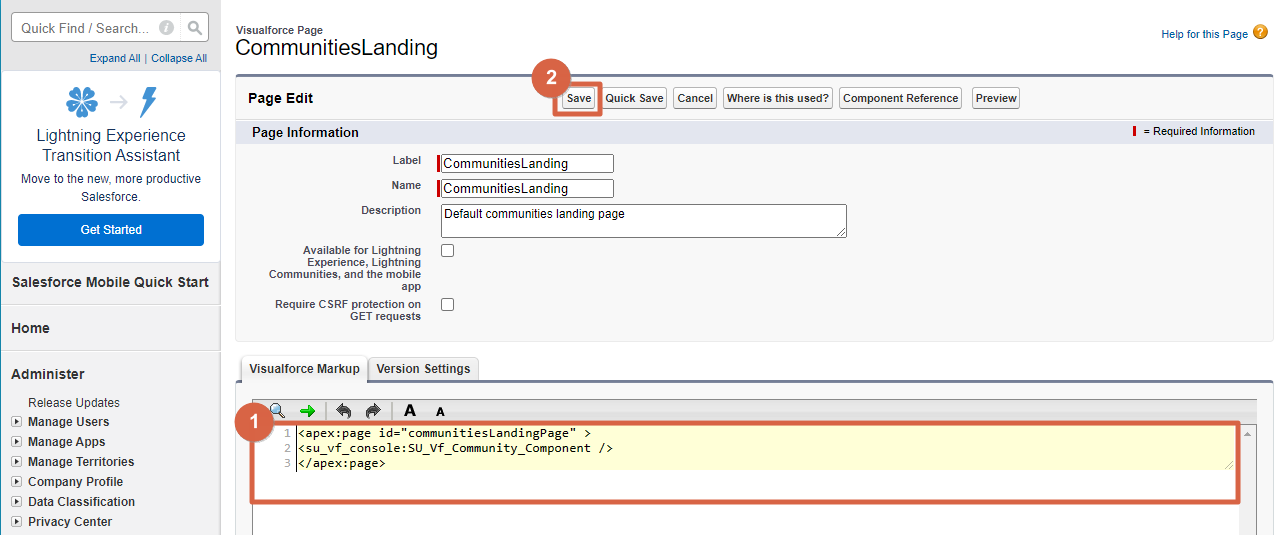1278x535 pixels.
Task: Decrease editor font size with small A
Action: click(440, 411)
